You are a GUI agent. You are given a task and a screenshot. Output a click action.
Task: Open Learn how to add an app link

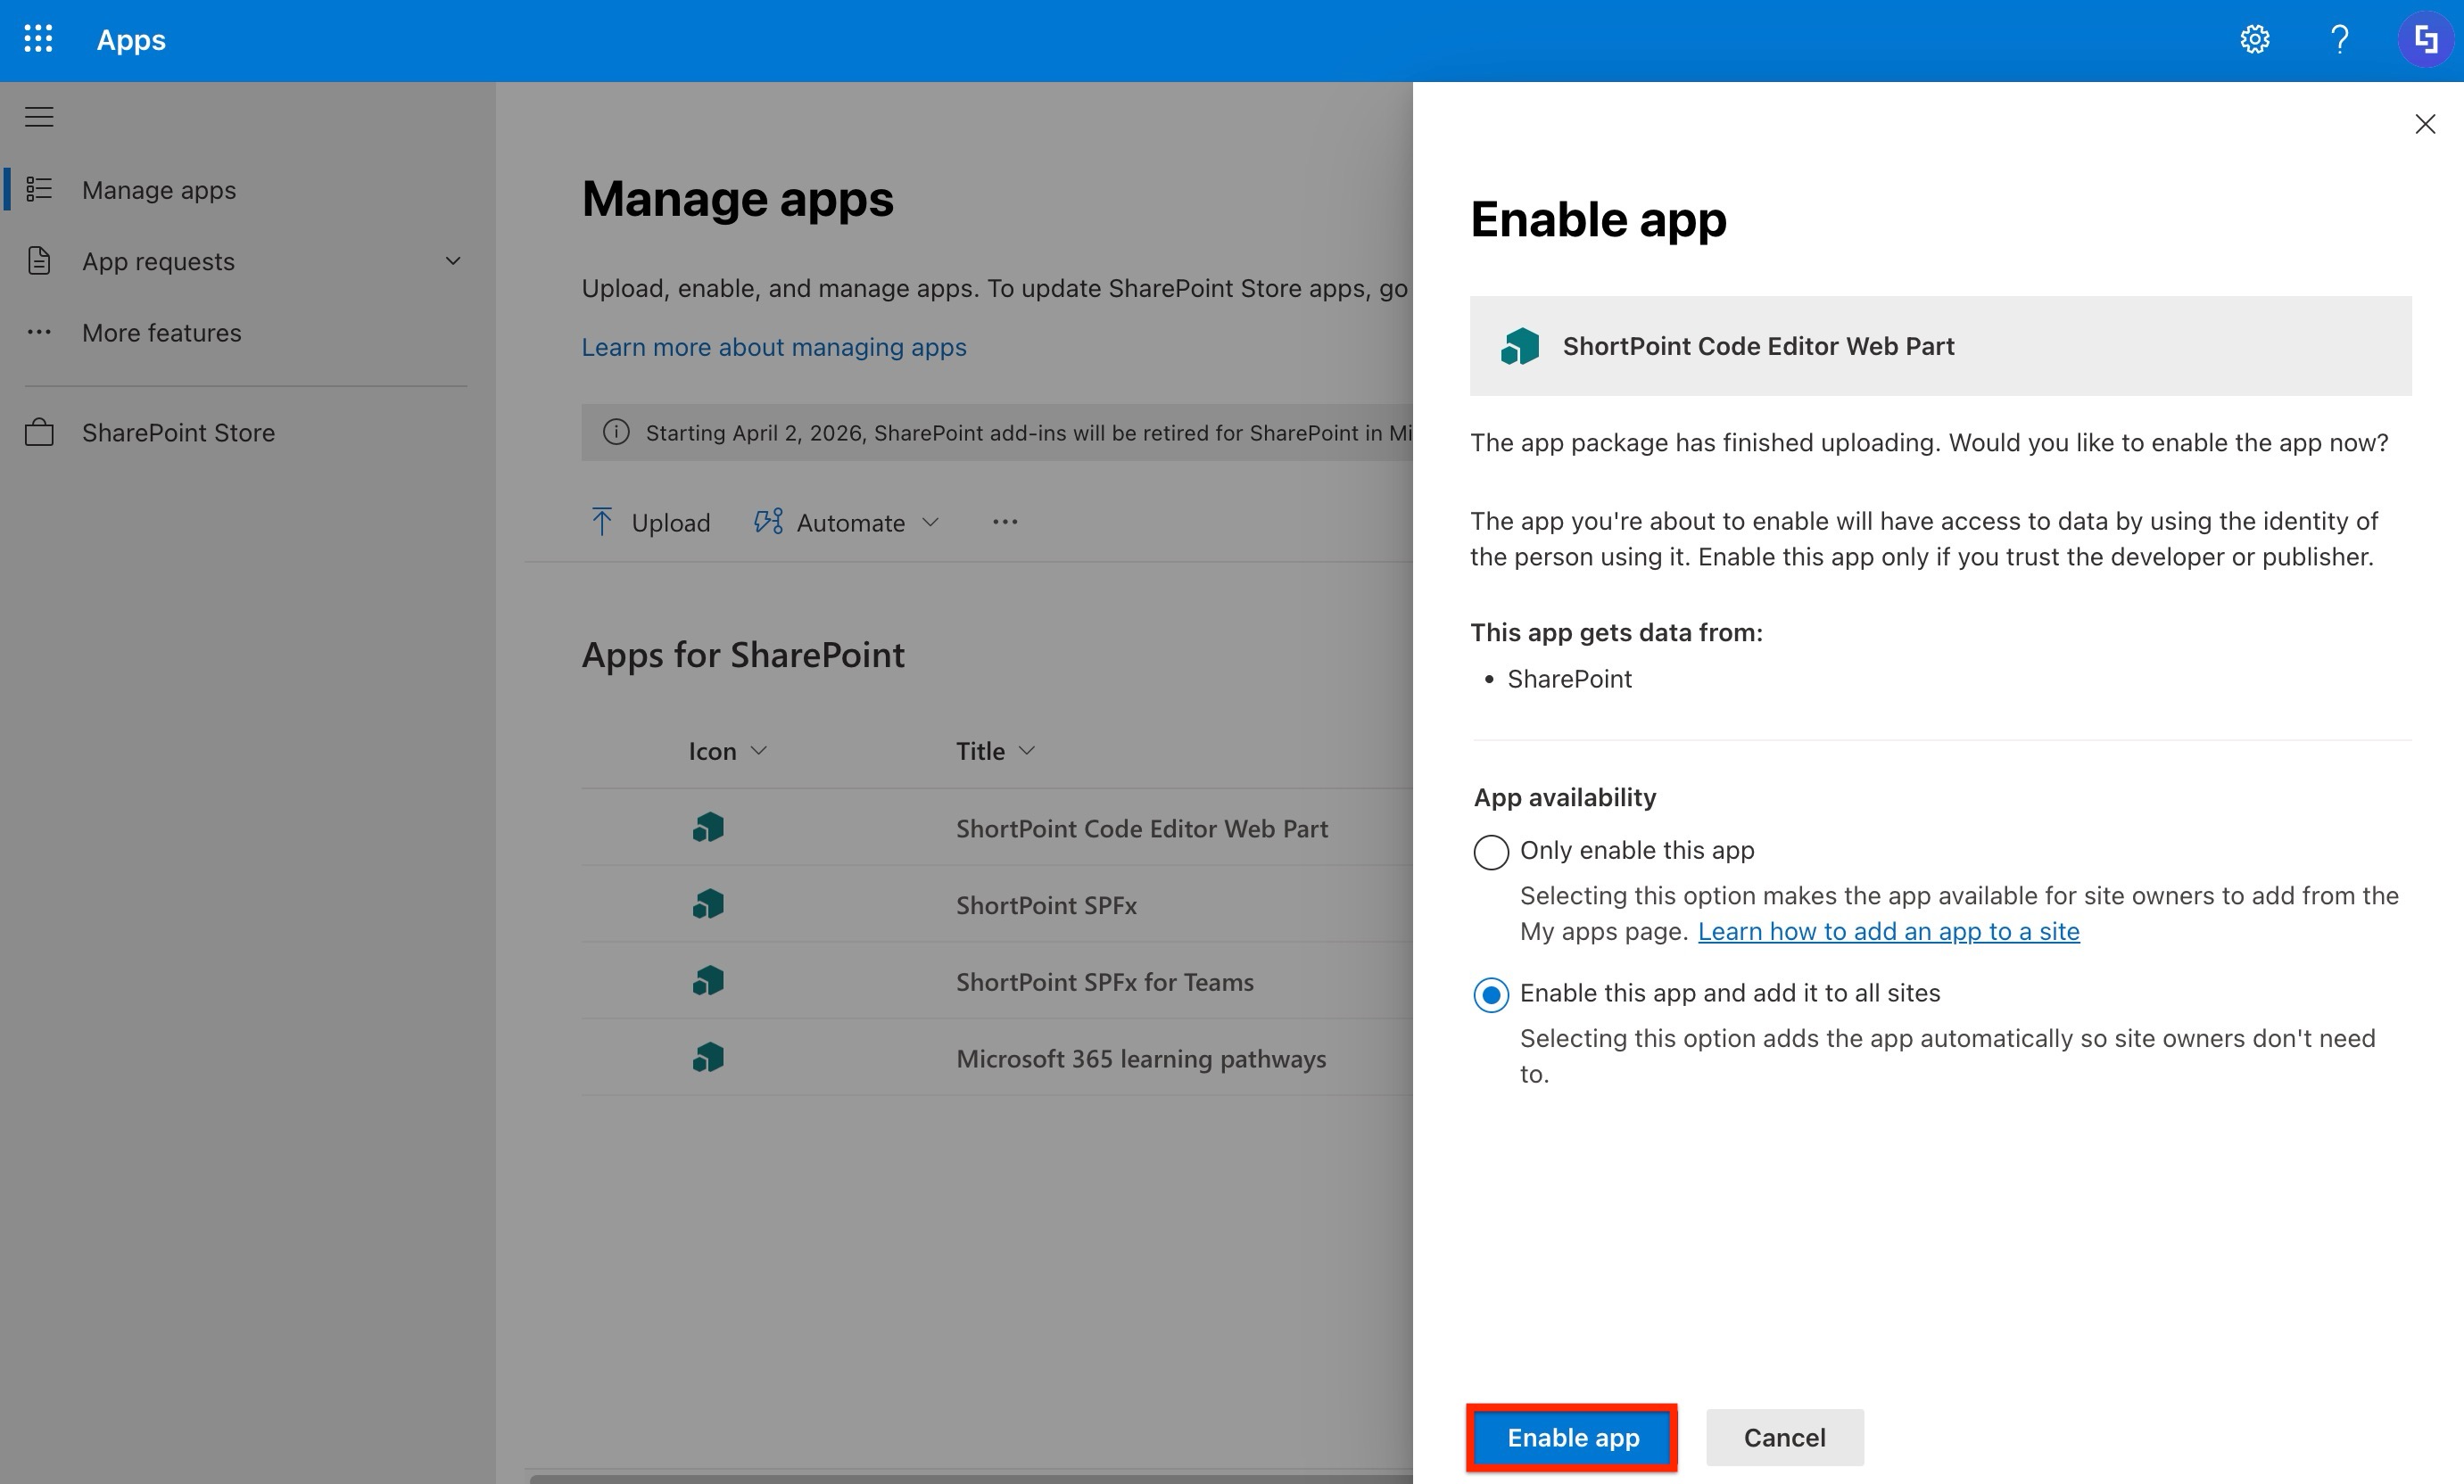pos(1888,931)
